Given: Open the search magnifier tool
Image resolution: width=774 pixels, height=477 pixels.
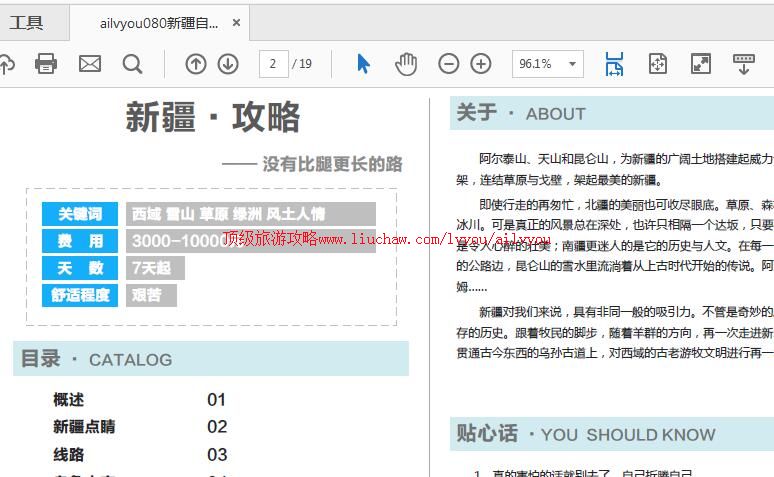Looking at the screenshot, I should pos(132,64).
